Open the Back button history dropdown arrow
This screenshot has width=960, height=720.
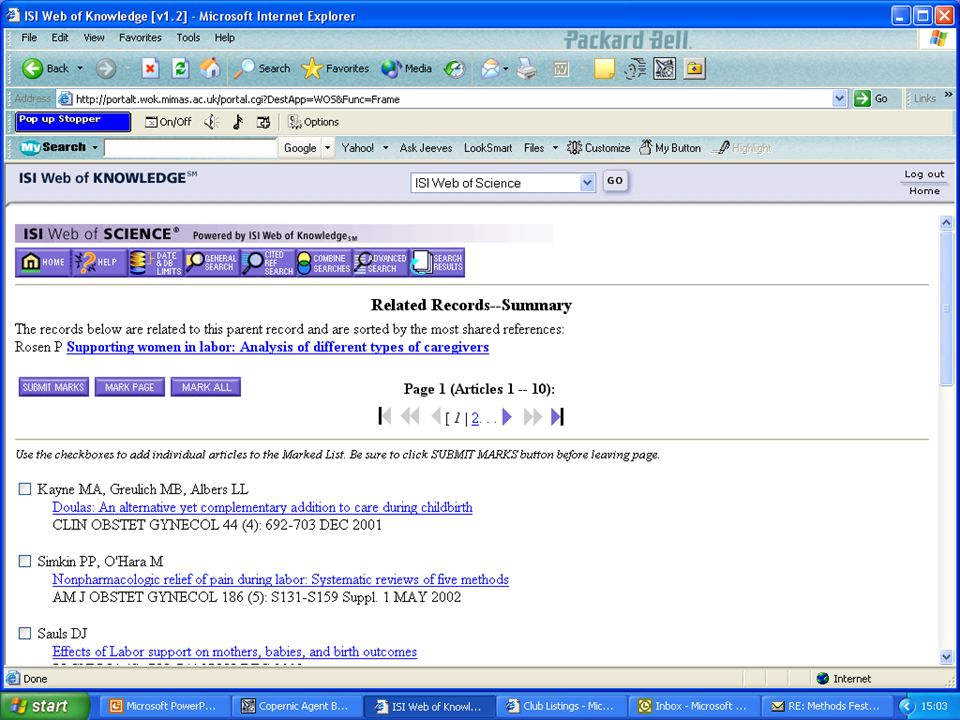pos(80,69)
